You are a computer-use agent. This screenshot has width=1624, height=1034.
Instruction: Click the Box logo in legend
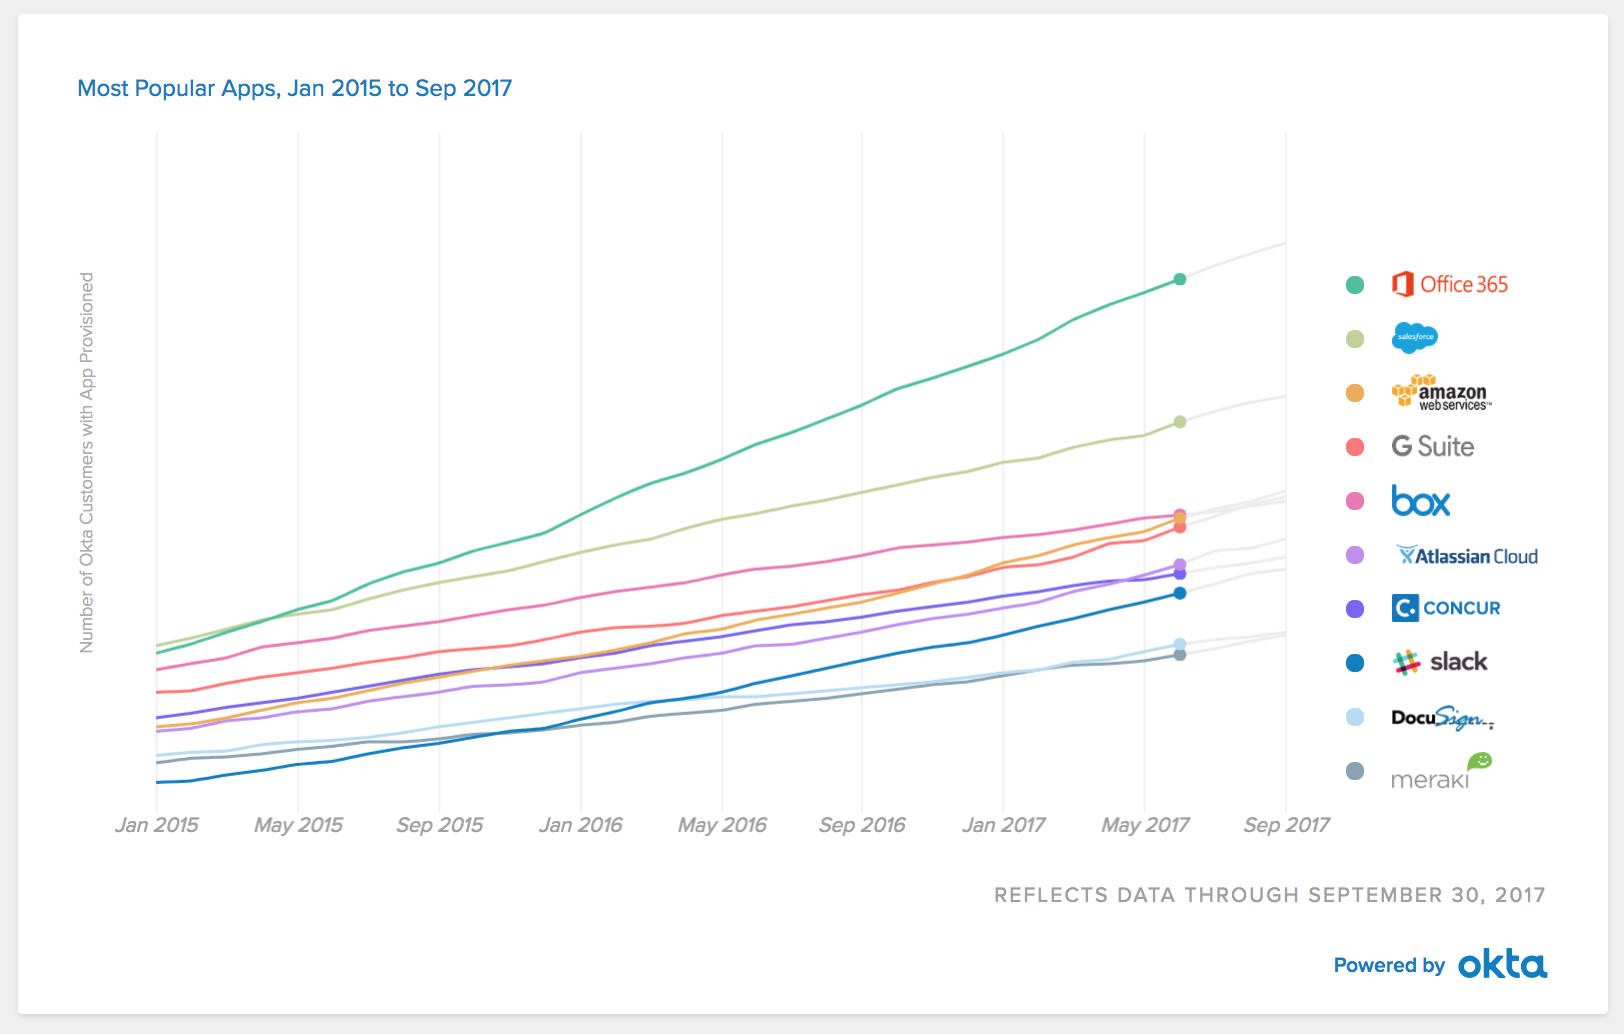(x=1420, y=501)
